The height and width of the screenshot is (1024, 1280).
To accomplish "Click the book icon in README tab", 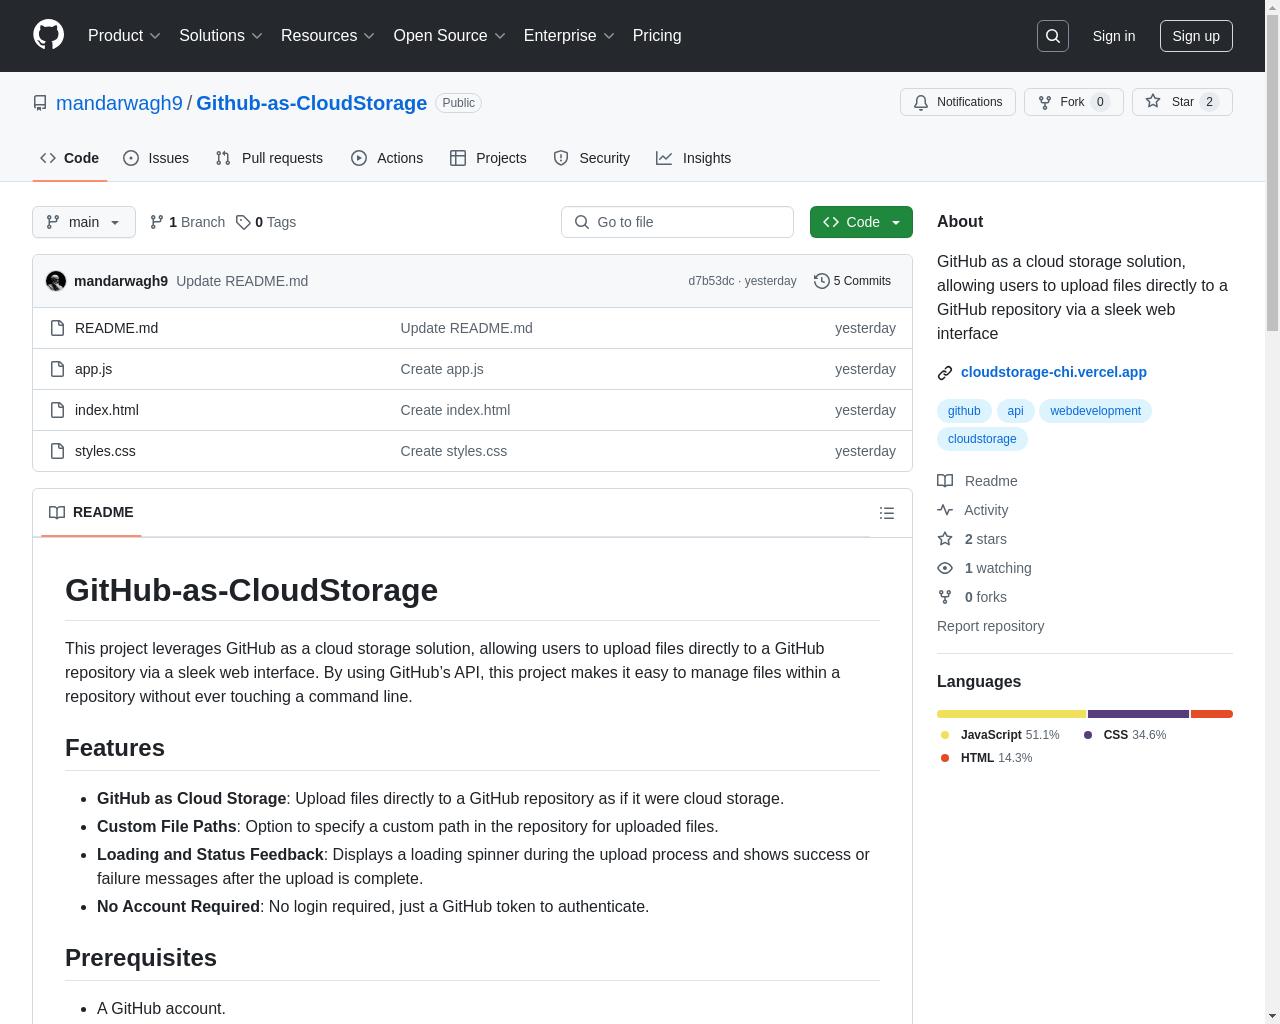I will [57, 512].
